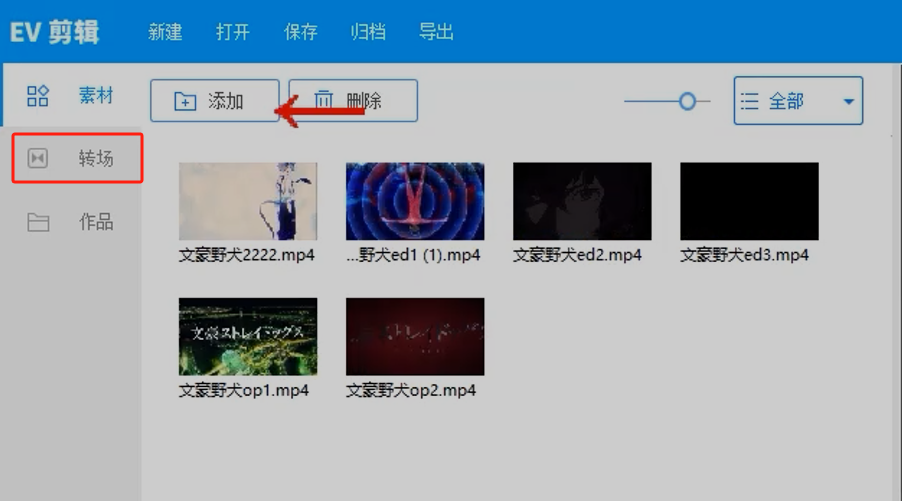Switch to the 素材 tab label
Viewport: 902px width, 501px height.
(96, 95)
